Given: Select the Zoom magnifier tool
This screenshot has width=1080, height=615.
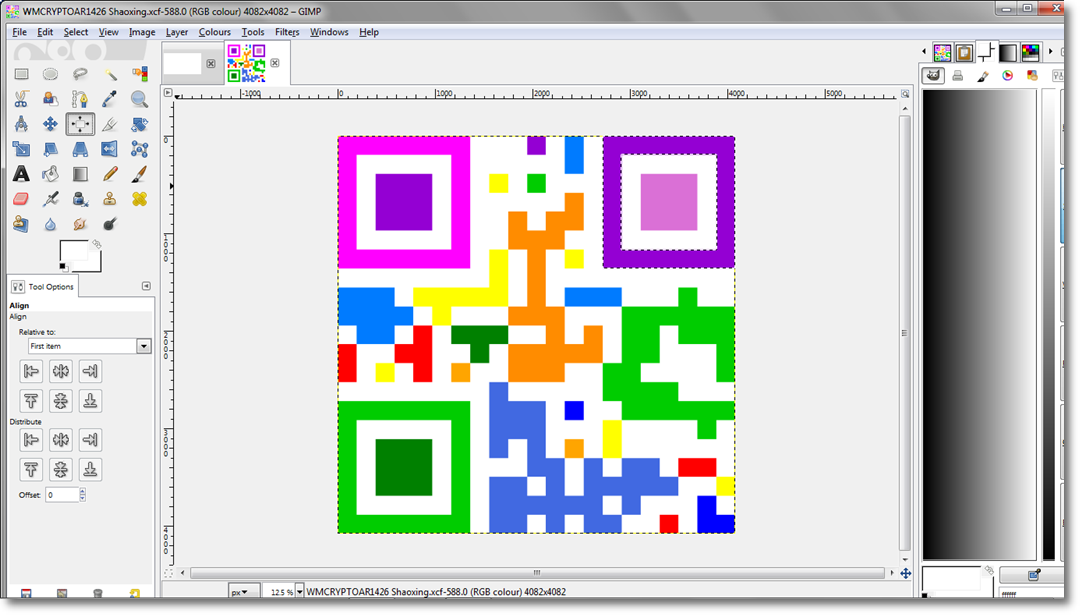Looking at the screenshot, I should (x=140, y=99).
